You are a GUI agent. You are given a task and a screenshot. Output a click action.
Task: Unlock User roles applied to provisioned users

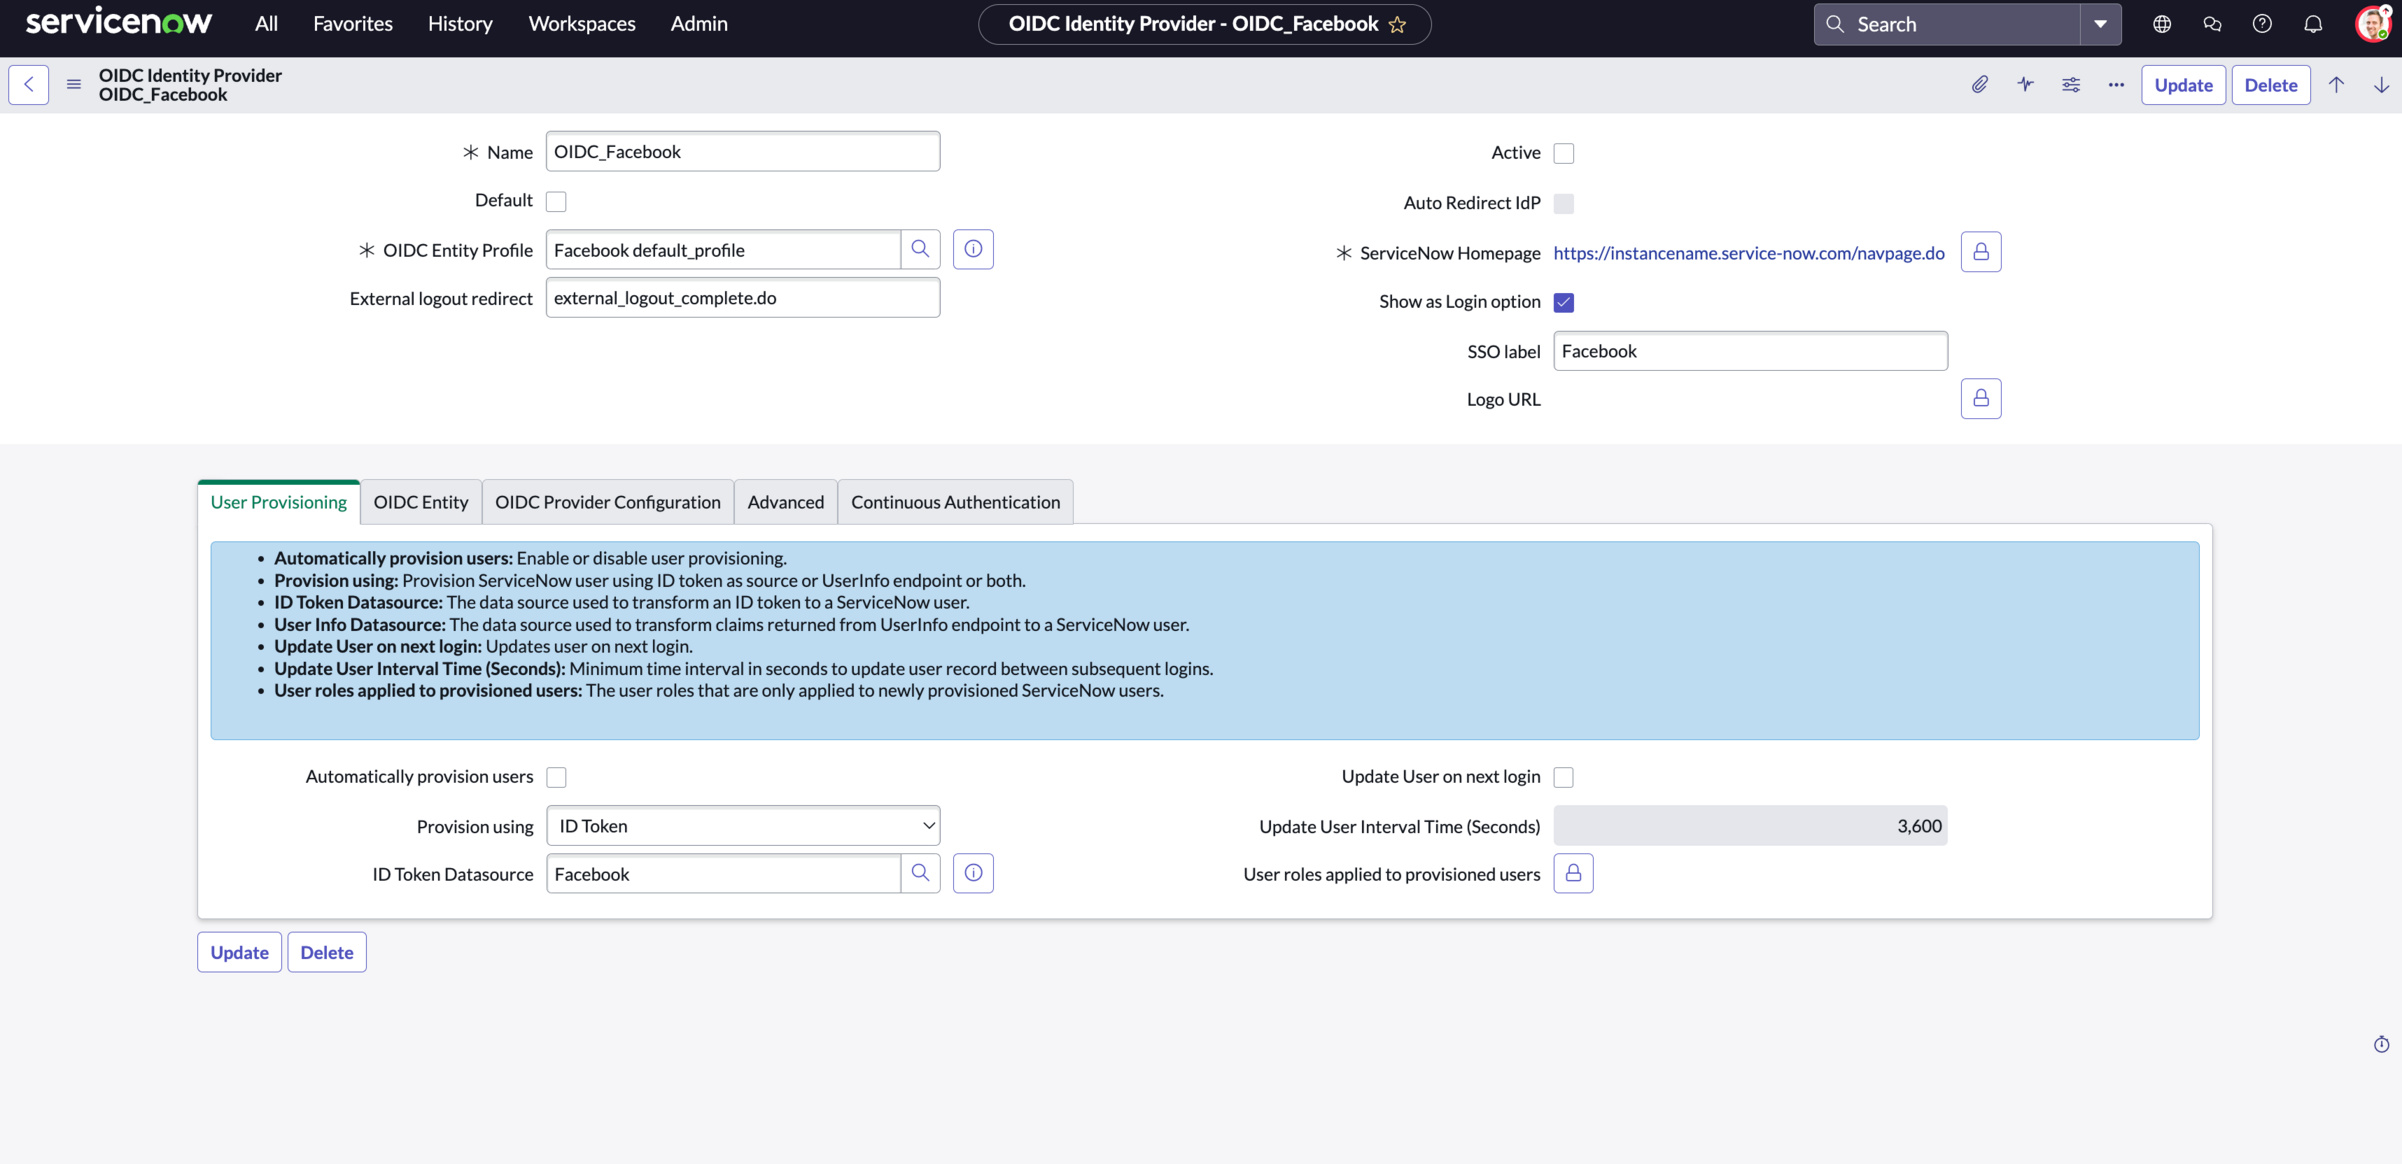coord(1573,873)
